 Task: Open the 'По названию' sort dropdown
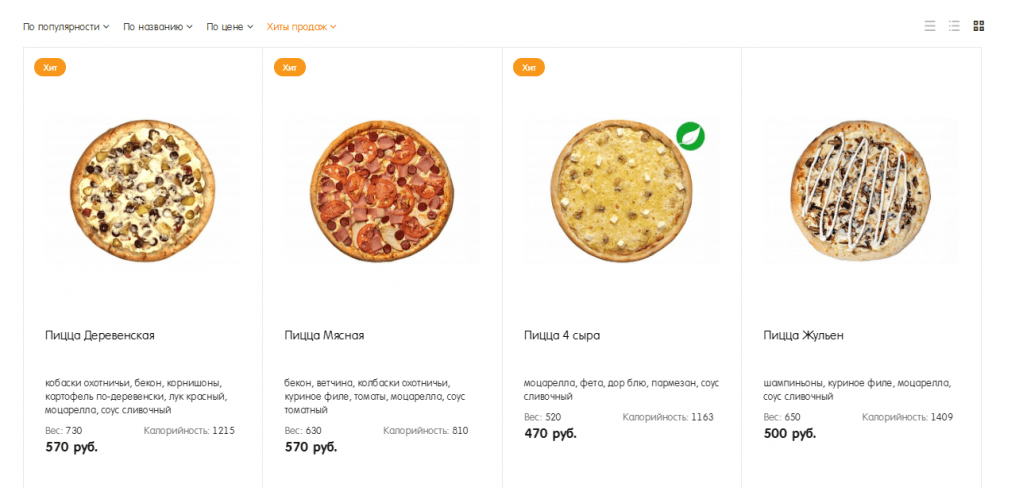(158, 27)
